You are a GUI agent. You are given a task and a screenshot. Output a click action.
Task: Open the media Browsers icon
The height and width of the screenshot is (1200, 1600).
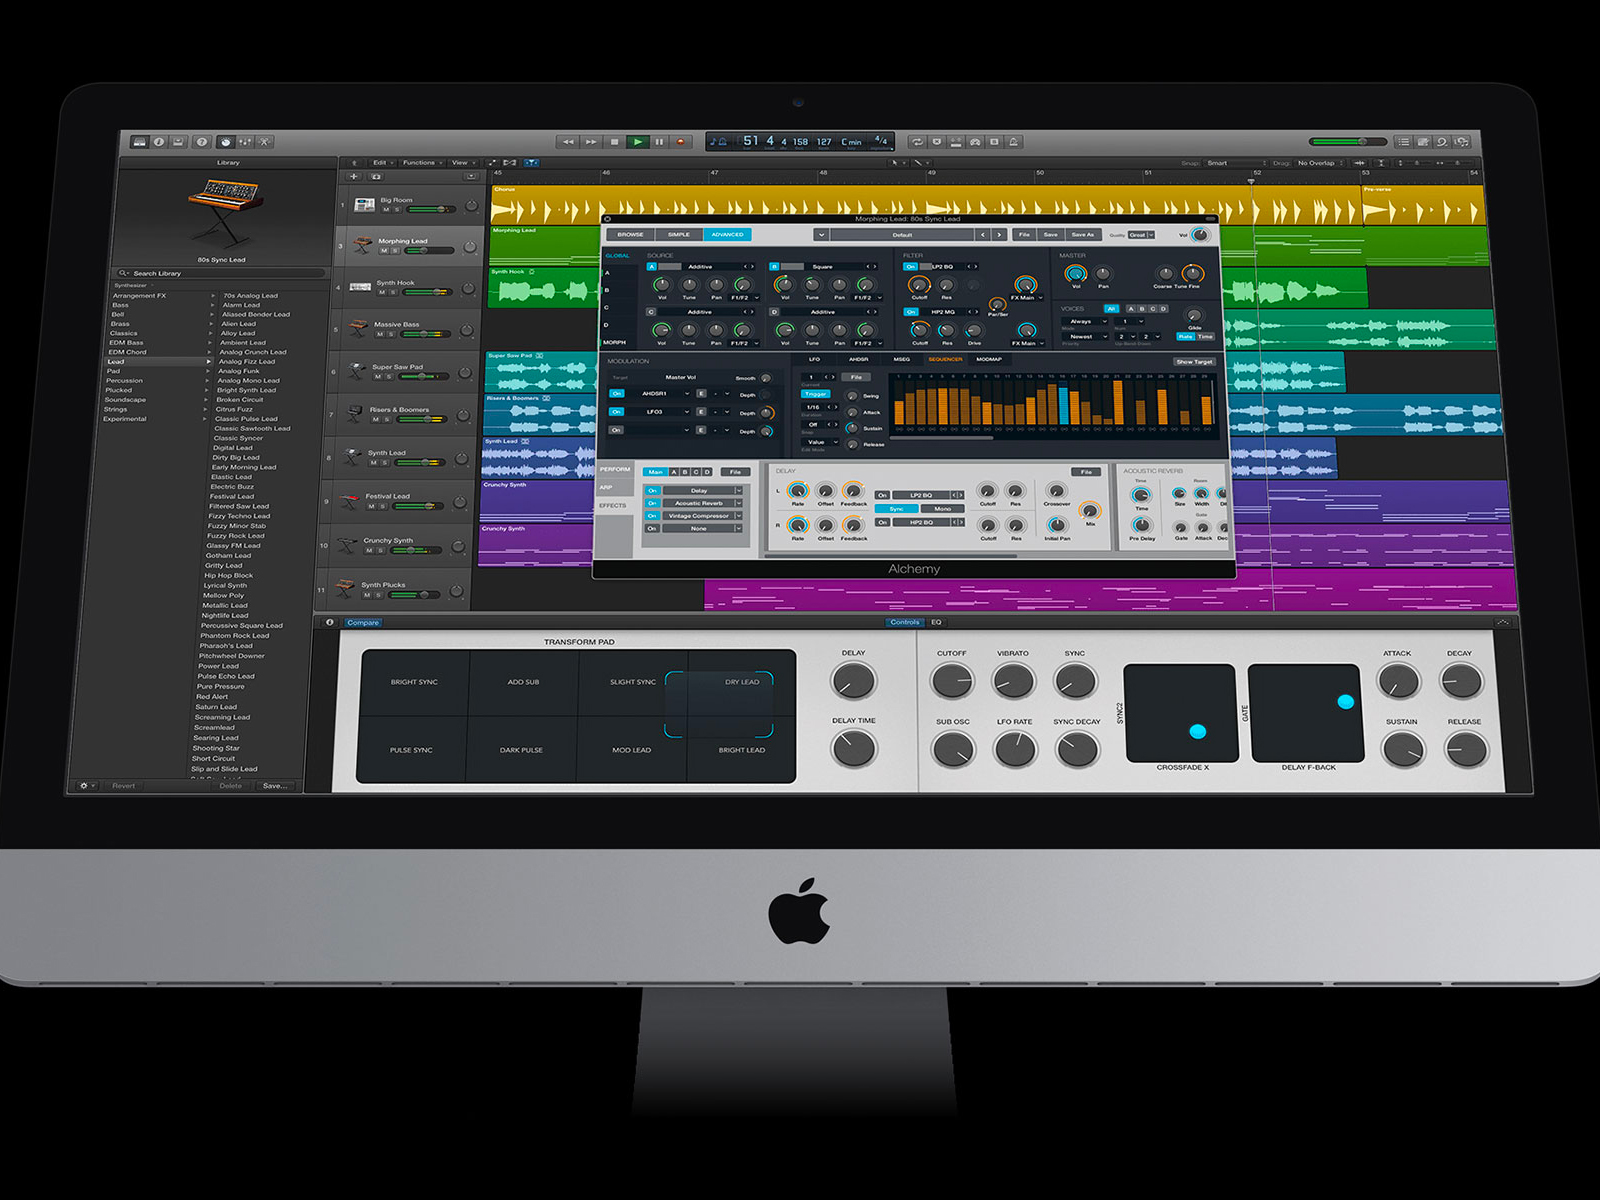coord(1462,142)
